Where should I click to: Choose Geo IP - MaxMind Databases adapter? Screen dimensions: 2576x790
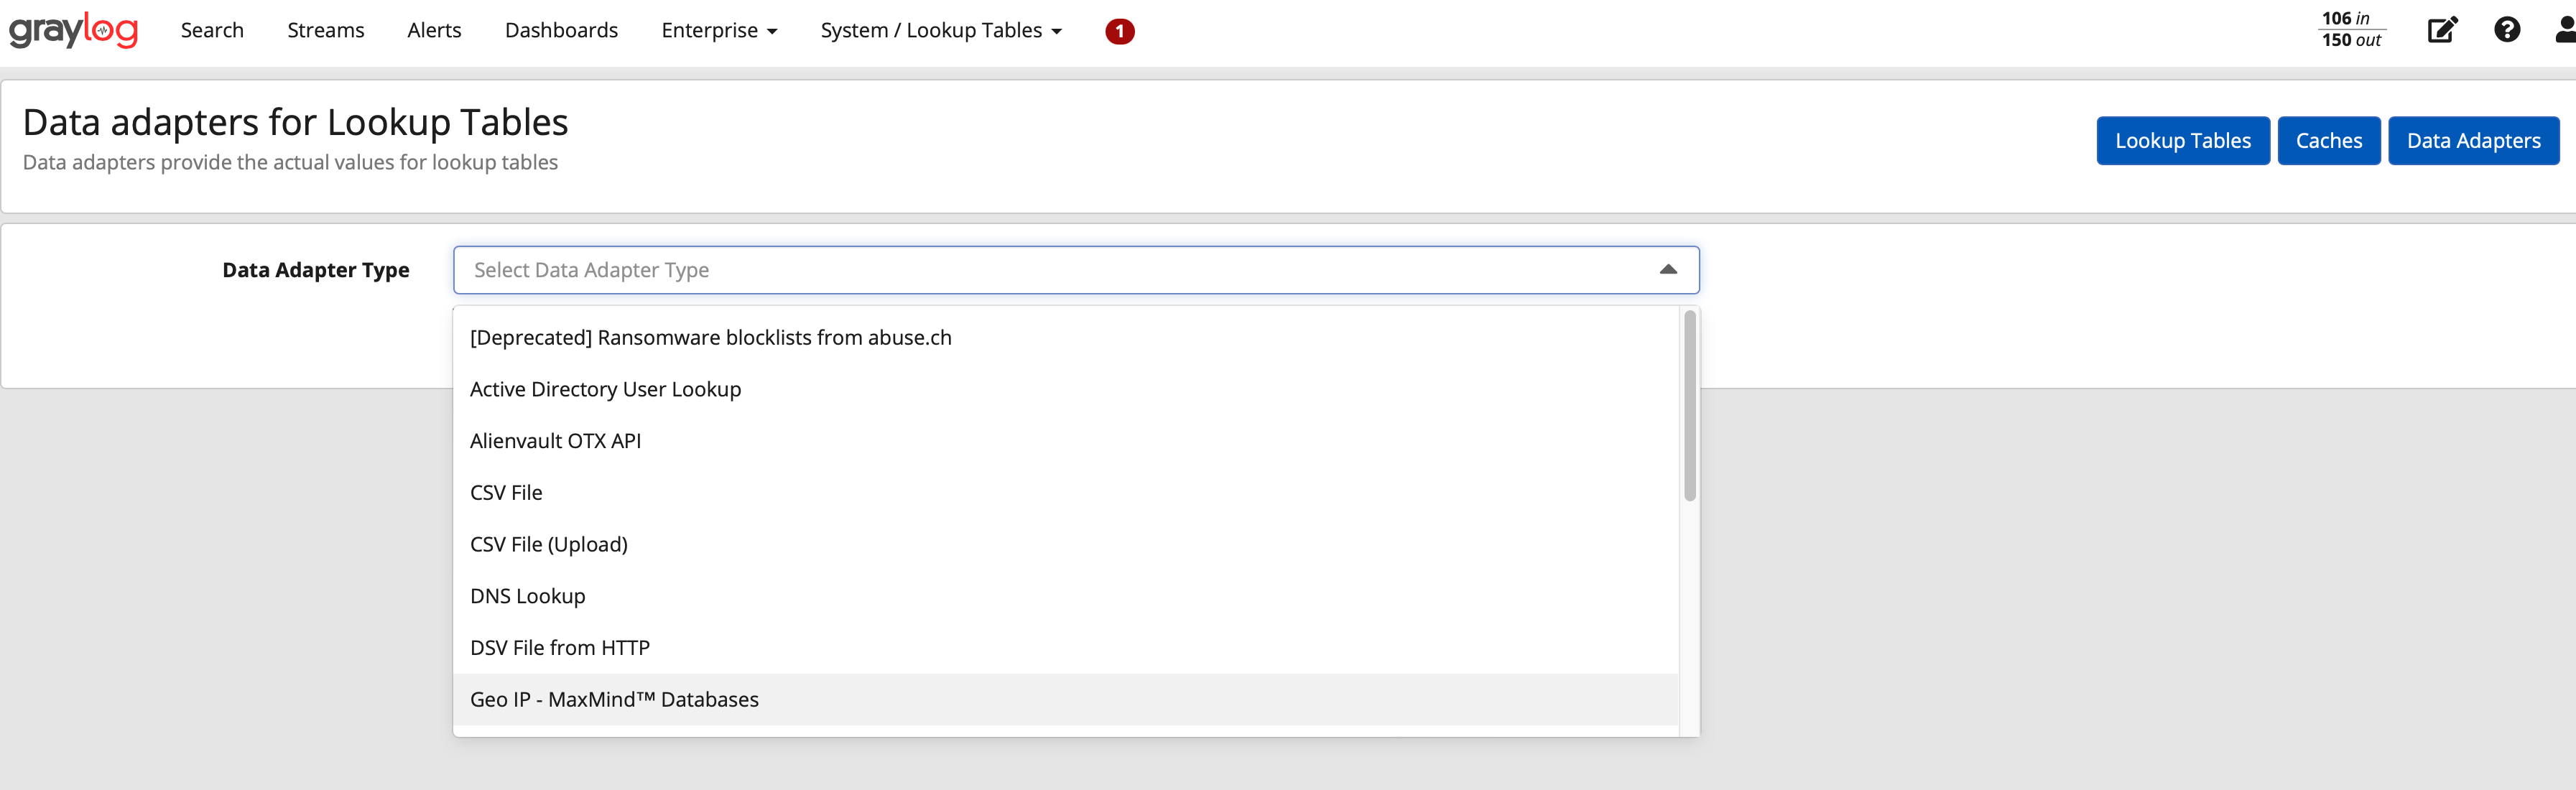(x=614, y=699)
